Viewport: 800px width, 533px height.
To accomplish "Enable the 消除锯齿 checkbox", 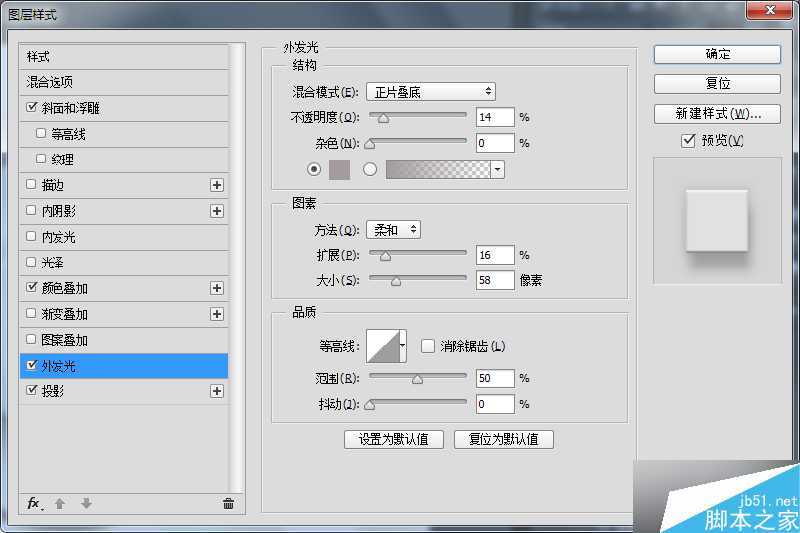I will [428, 346].
